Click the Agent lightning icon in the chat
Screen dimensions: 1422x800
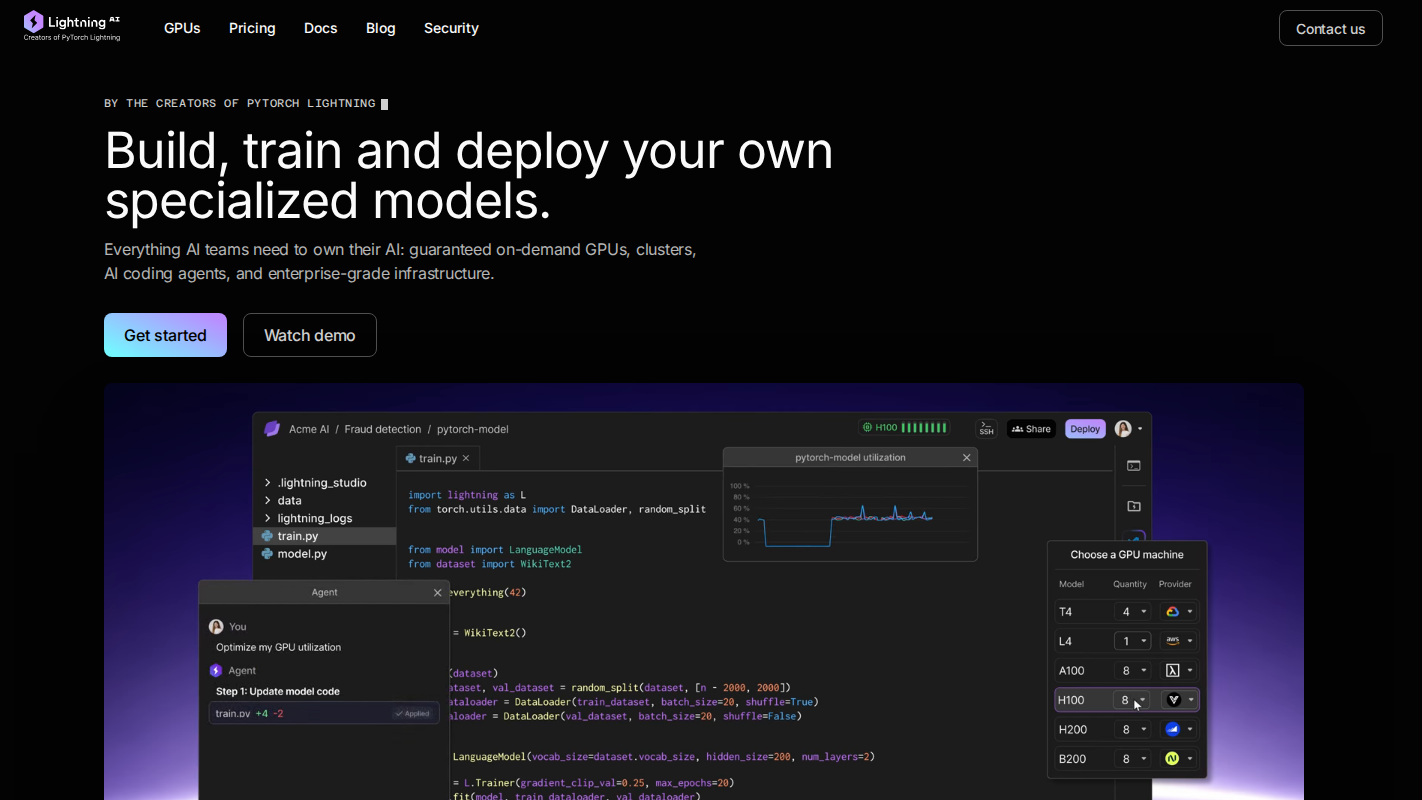click(x=216, y=671)
